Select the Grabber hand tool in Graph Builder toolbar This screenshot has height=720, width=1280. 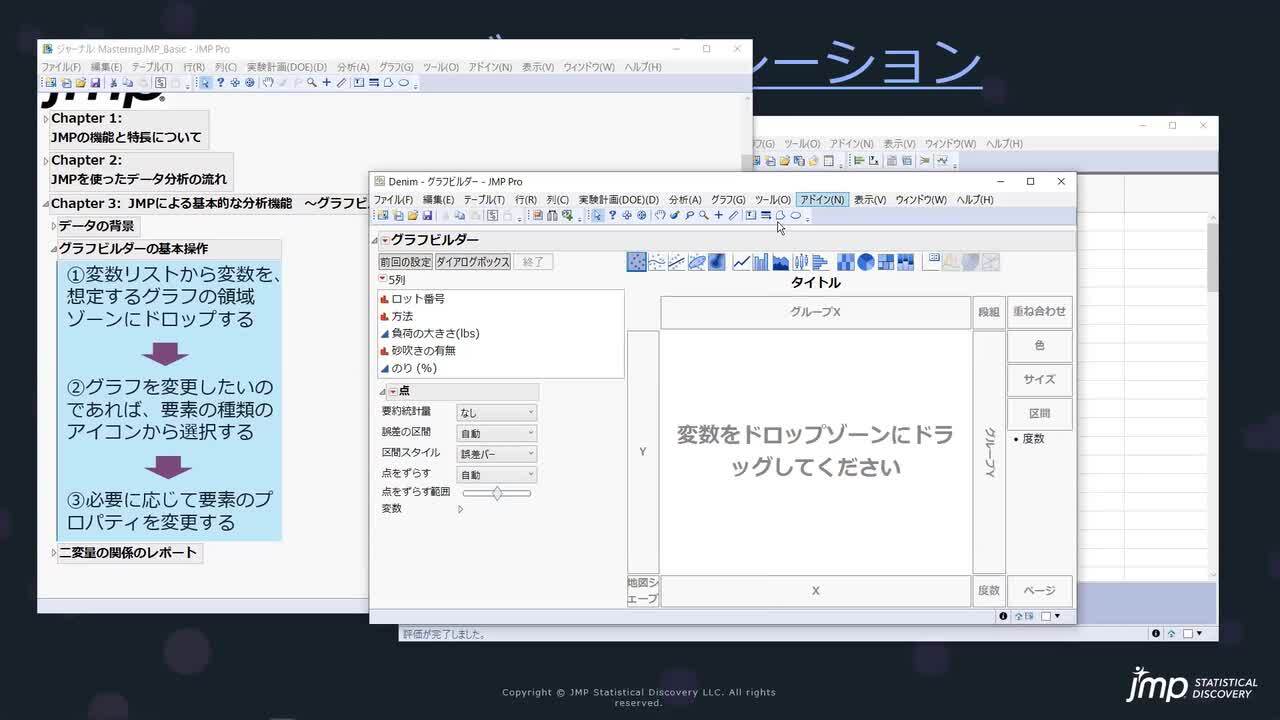pyautogui.click(x=660, y=215)
